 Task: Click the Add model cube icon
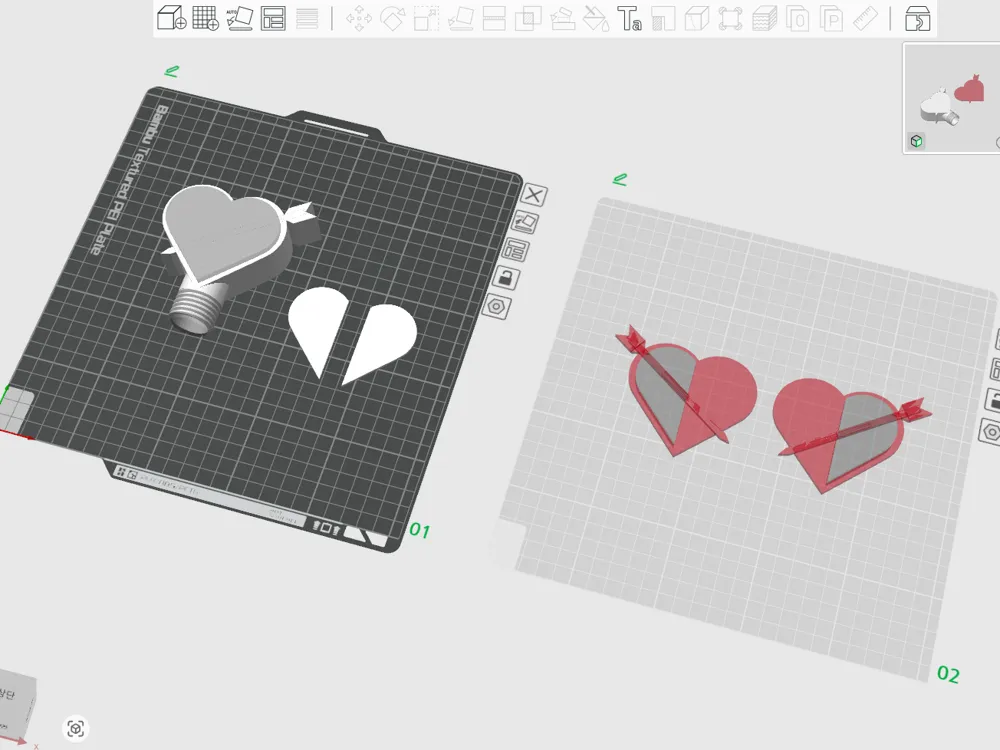(172, 18)
